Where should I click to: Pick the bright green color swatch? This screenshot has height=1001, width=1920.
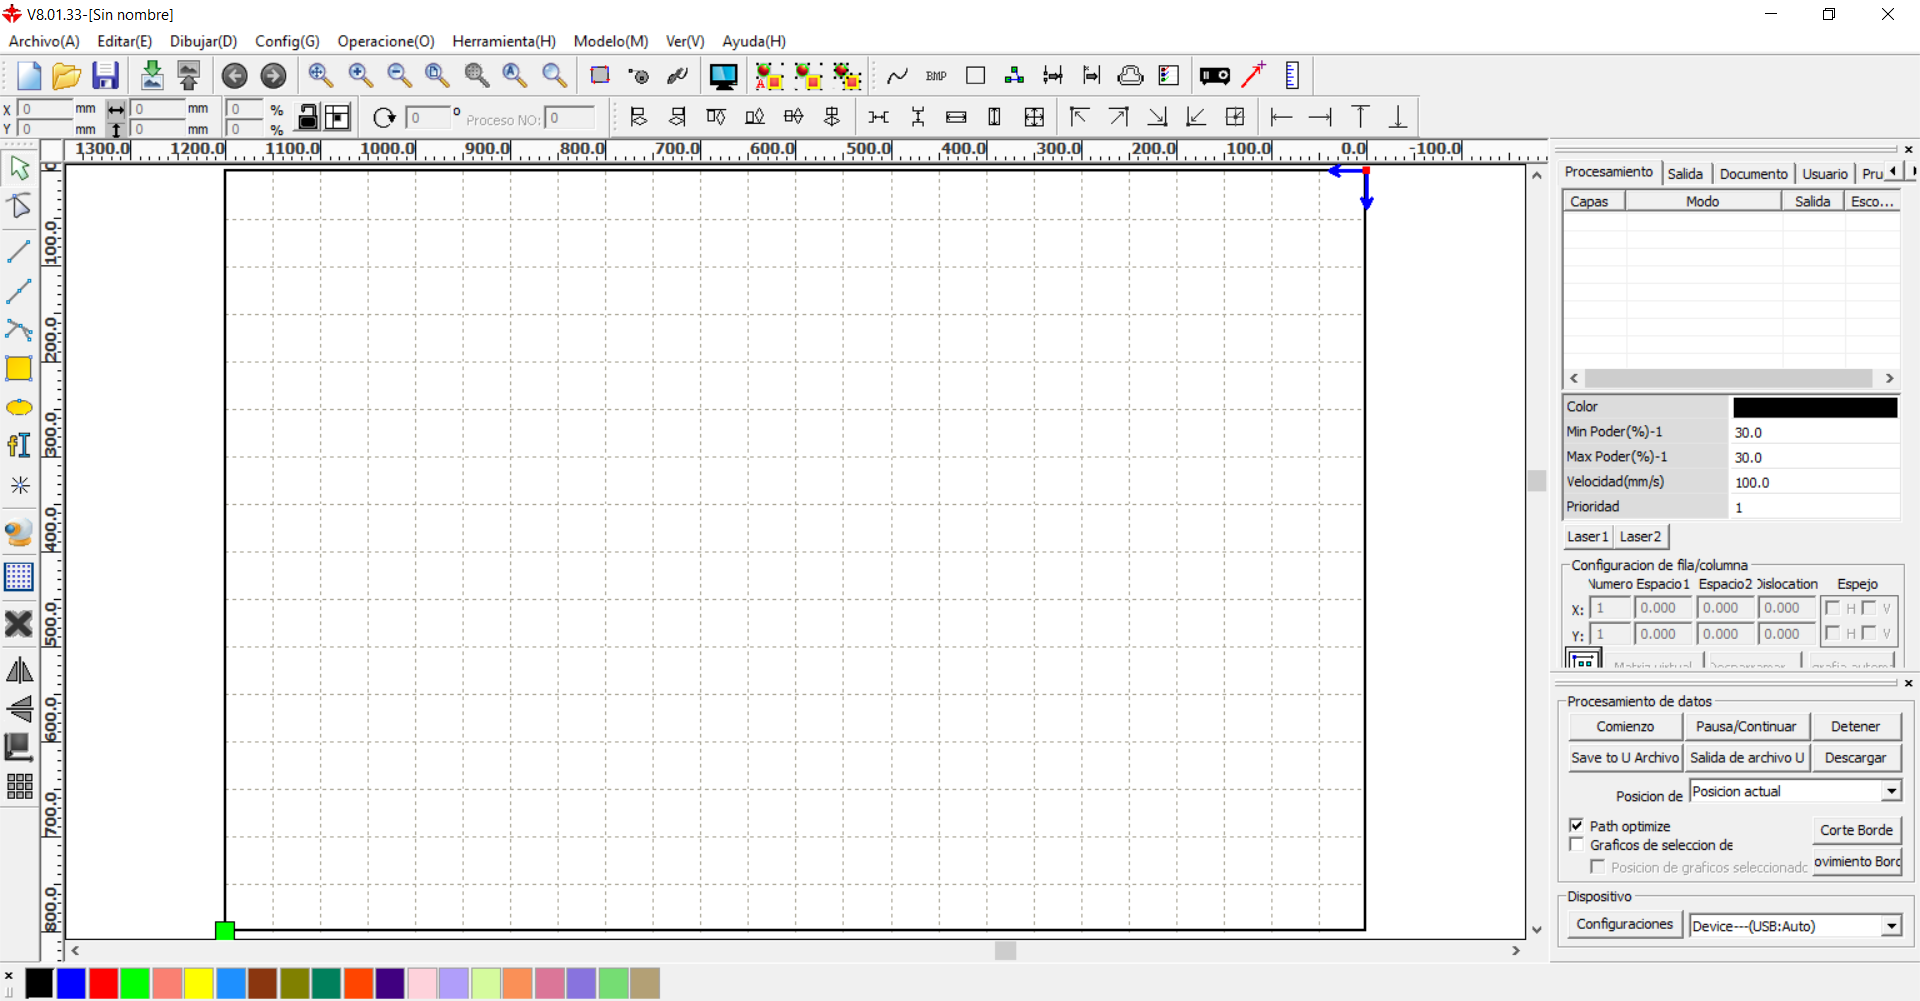135,984
